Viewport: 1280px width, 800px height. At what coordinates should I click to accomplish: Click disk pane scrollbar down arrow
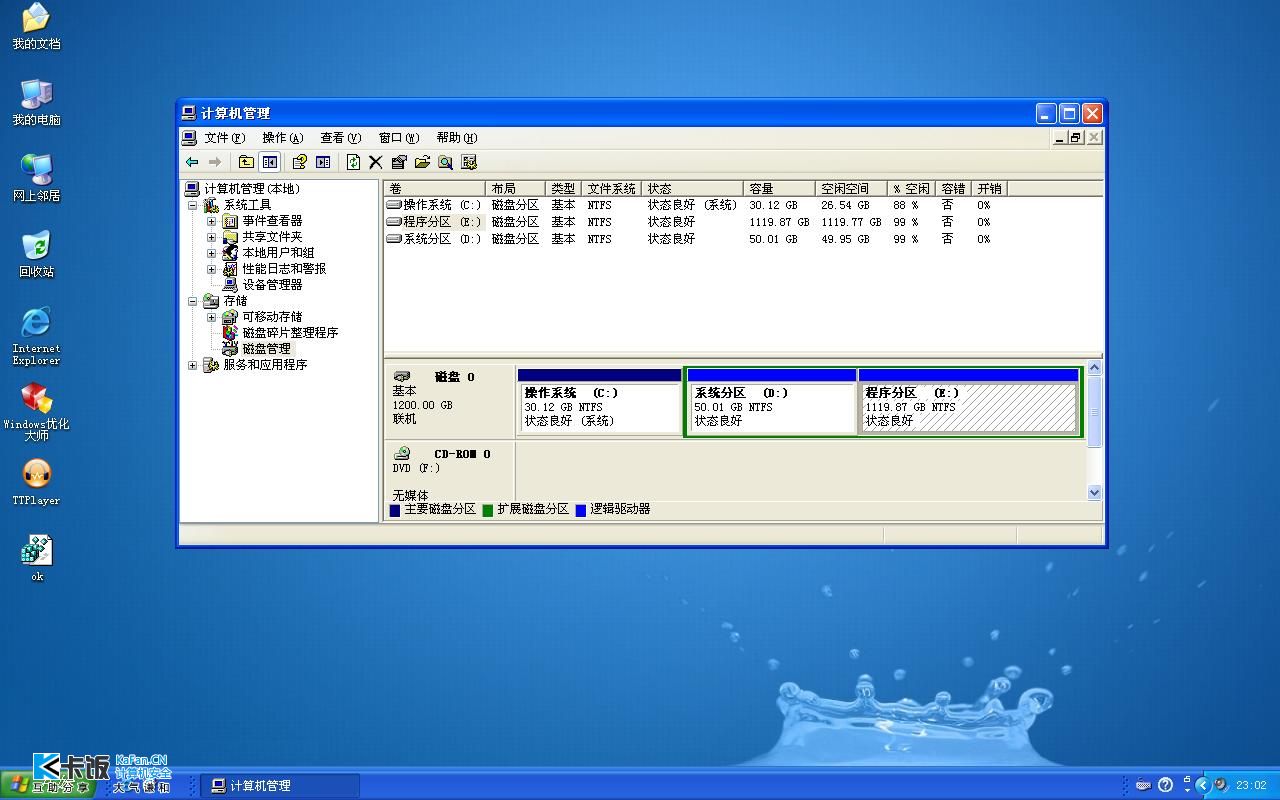[1093, 492]
